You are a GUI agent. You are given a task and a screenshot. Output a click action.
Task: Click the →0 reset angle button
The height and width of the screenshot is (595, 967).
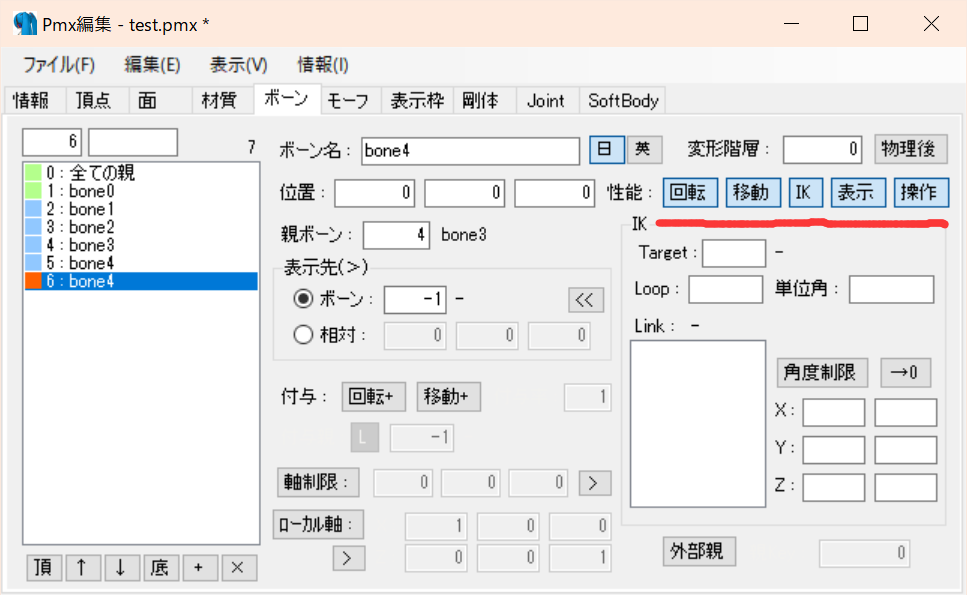905,372
